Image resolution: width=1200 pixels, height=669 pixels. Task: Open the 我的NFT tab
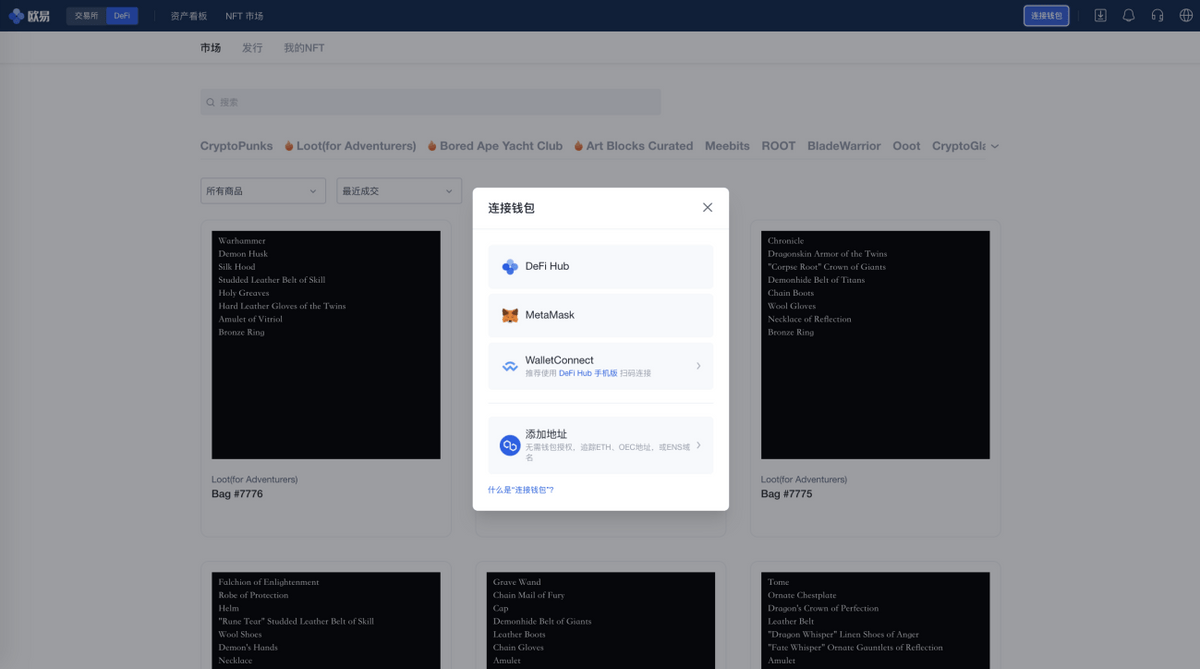tap(304, 48)
